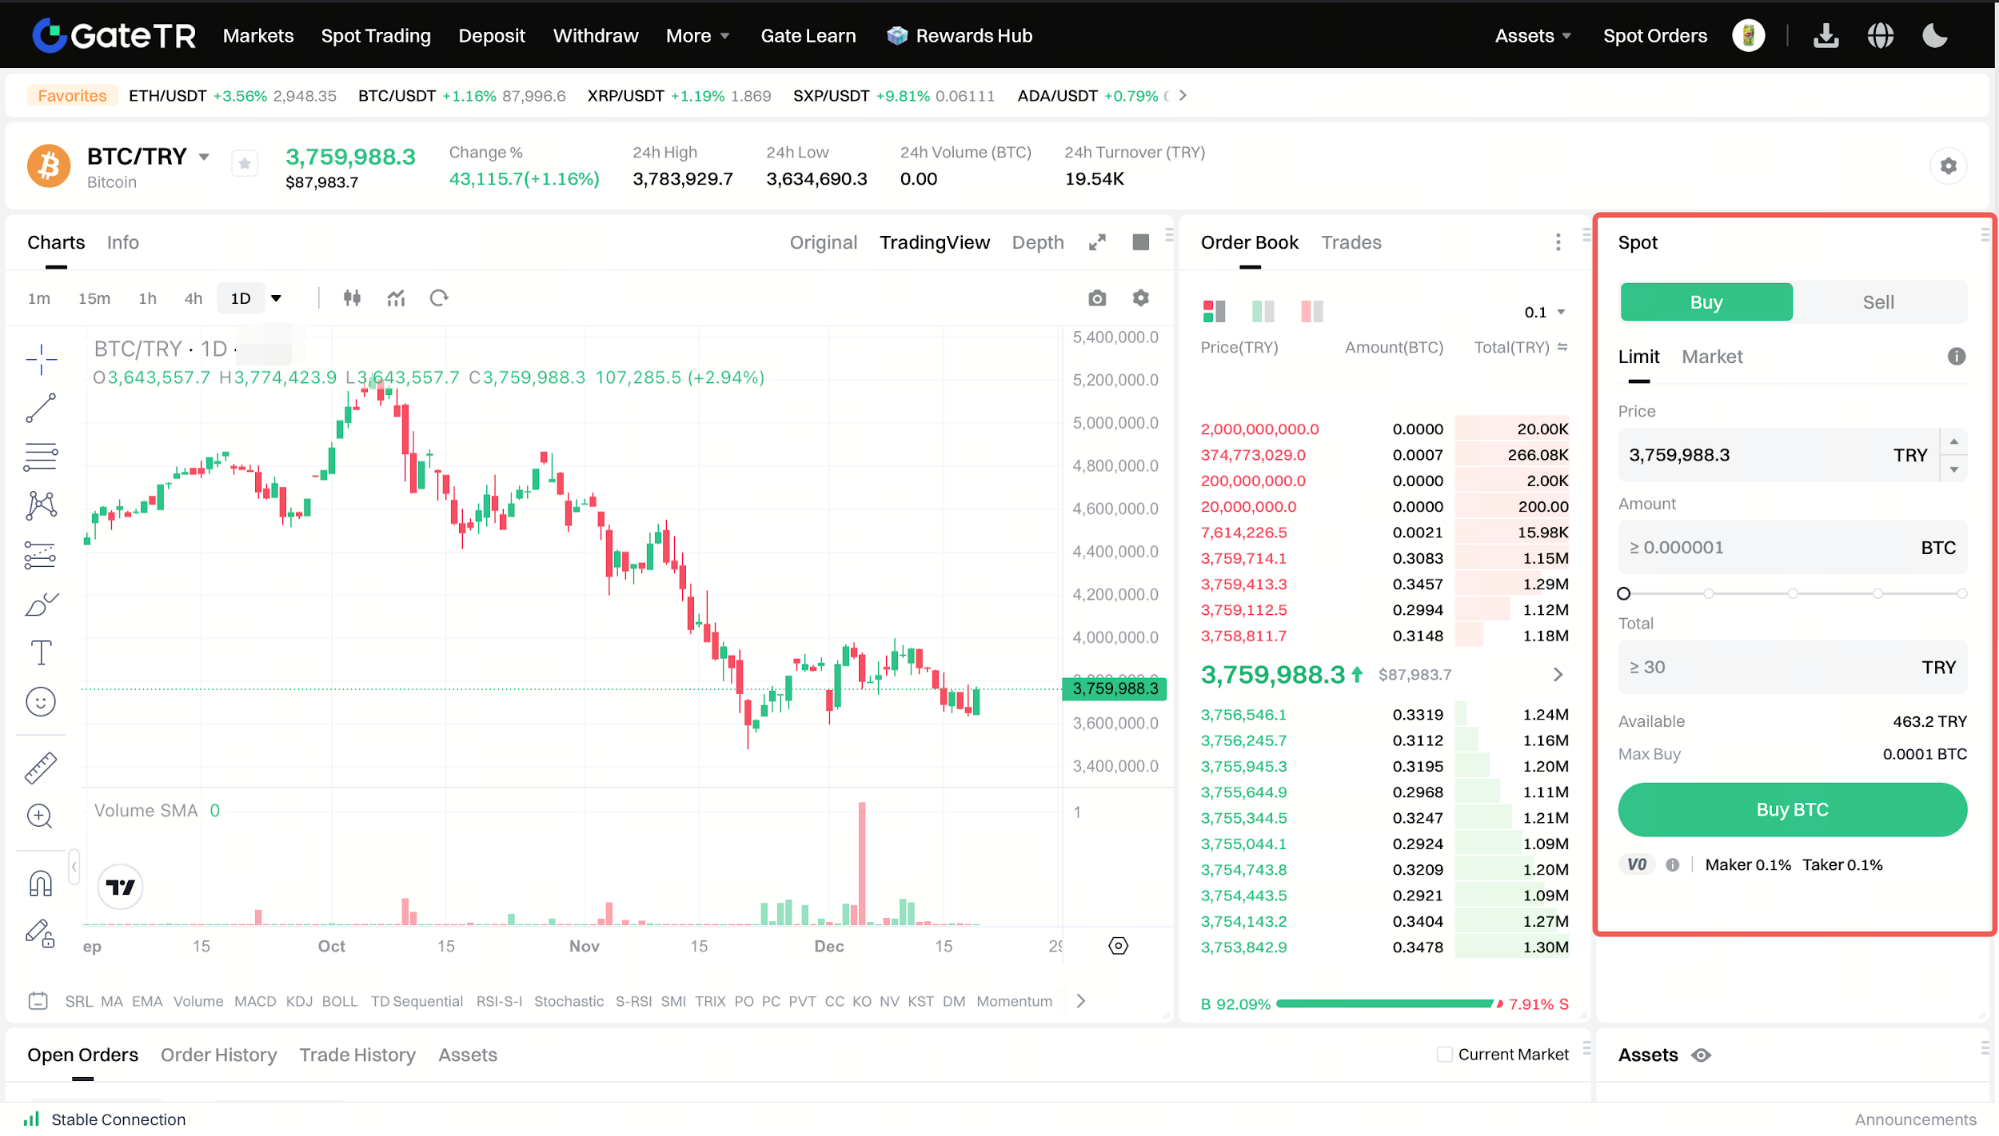1999x1136 pixels.
Task: Take a chart screenshot with camera icon
Action: 1097,298
